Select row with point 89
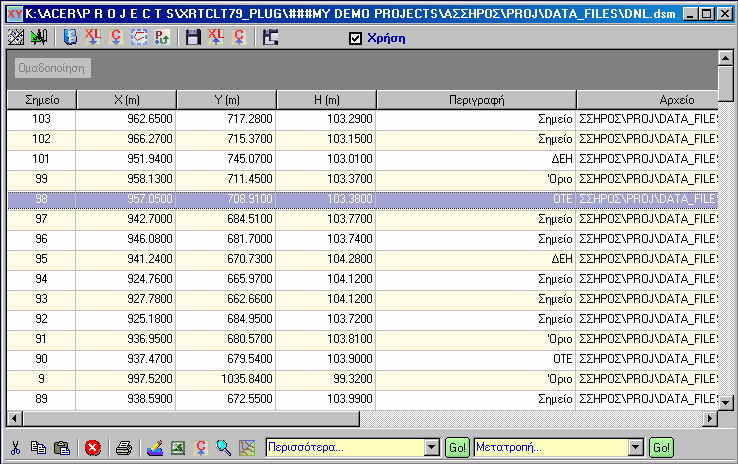The image size is (738, 464). pyautogui.click(x=362, y=400)
